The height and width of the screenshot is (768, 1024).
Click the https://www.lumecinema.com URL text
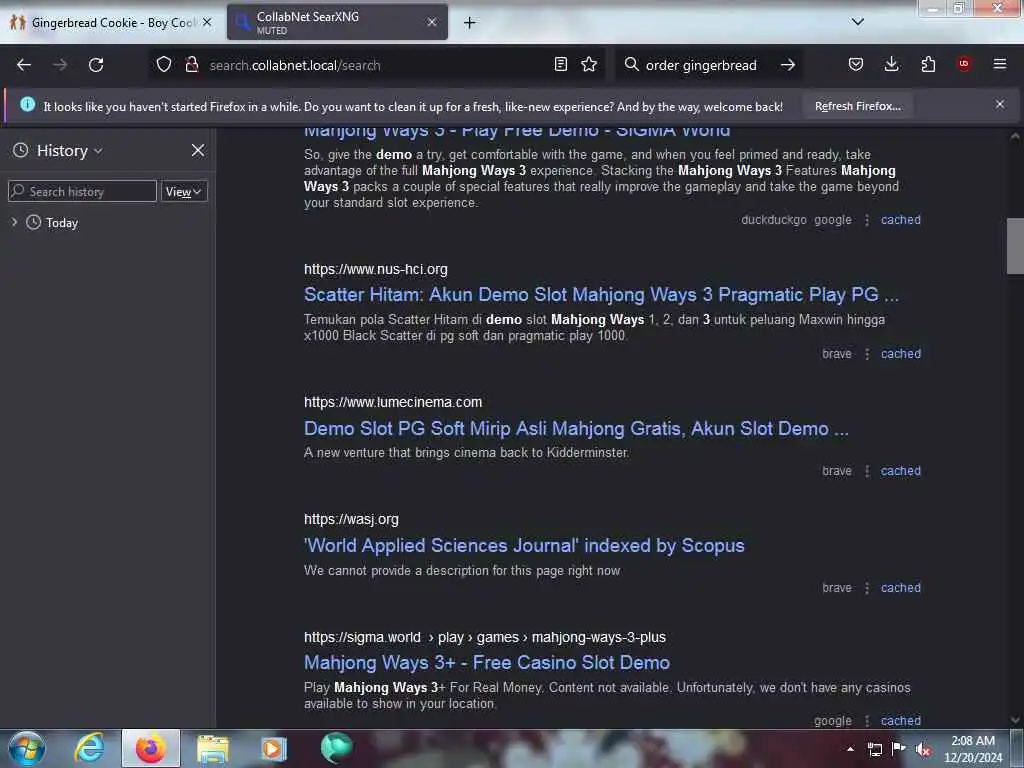392,402
